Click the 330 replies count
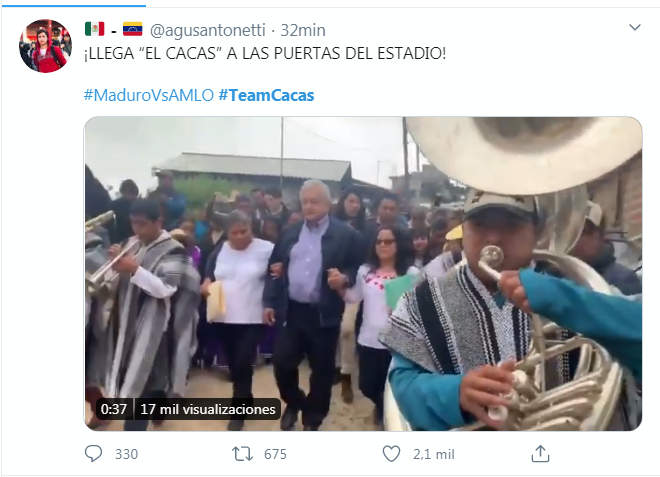The height and width of the screenshot is (477, 660). tap(126, 454)
